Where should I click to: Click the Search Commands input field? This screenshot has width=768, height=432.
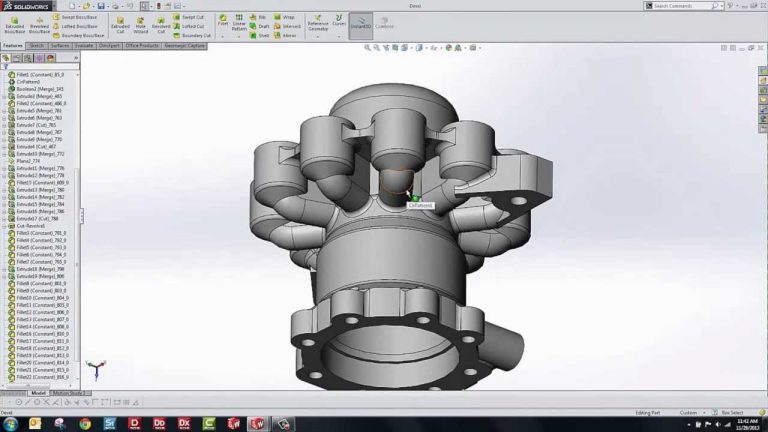click(x=690, y=6)
